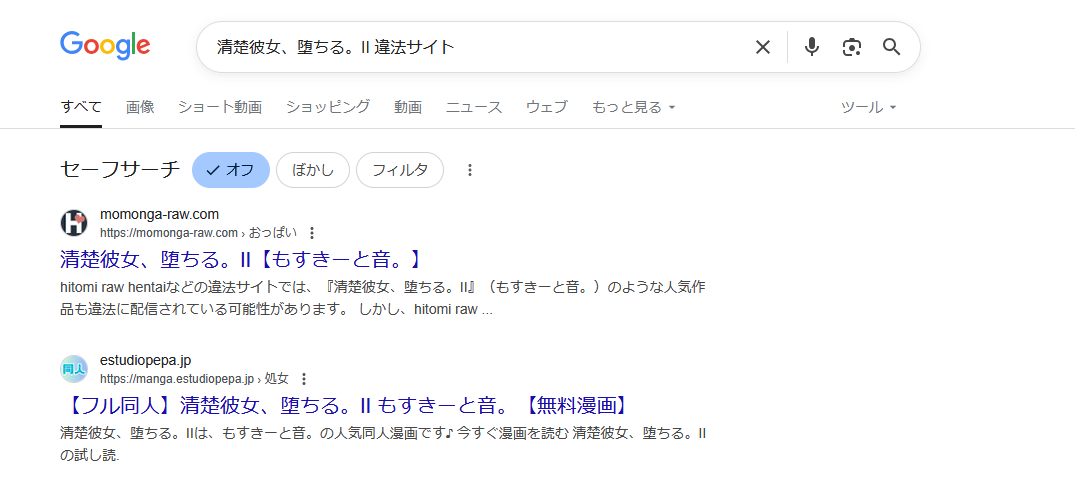Start voice search with microphone icon
The image size is (1075, 488).
812,47
